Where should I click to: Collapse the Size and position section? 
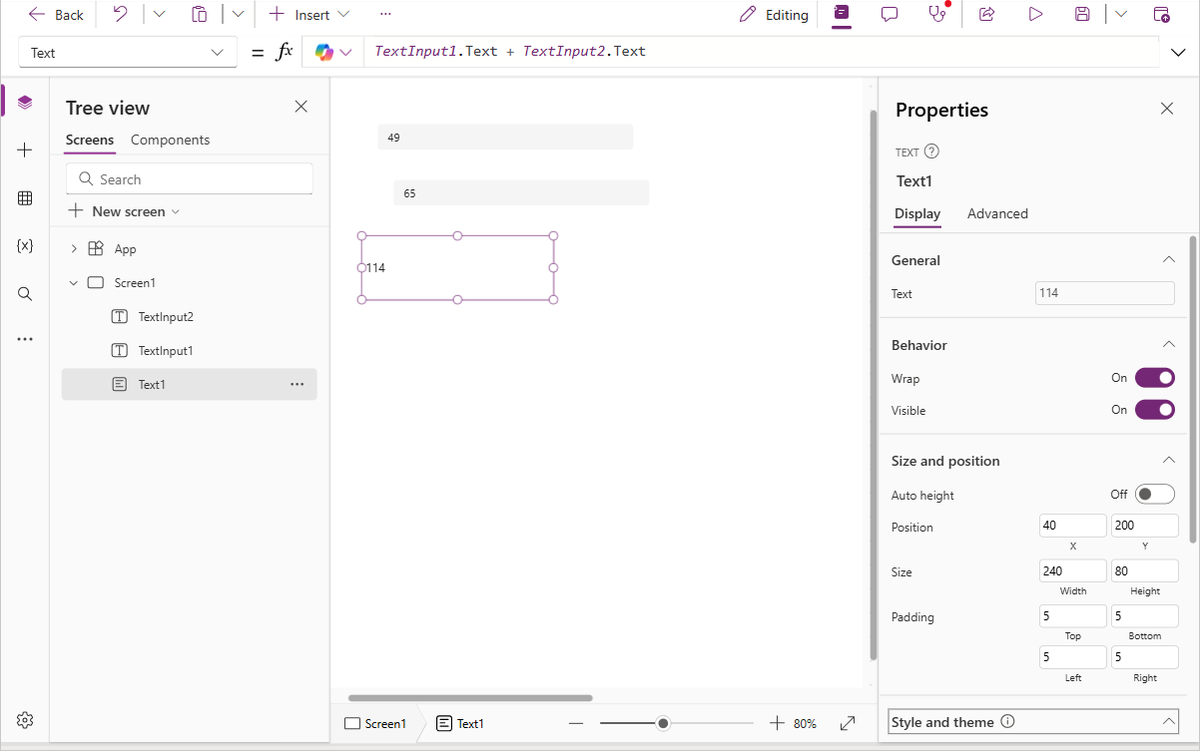pos(1168,461)
